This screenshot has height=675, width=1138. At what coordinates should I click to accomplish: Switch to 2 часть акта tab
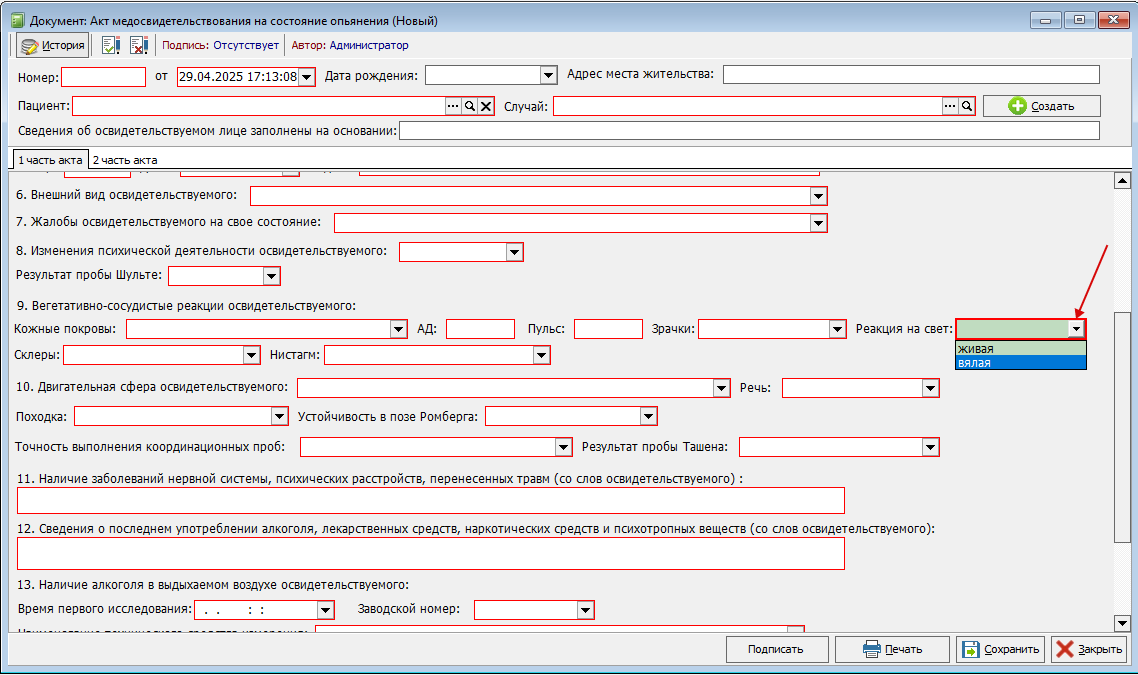point(125,160)
